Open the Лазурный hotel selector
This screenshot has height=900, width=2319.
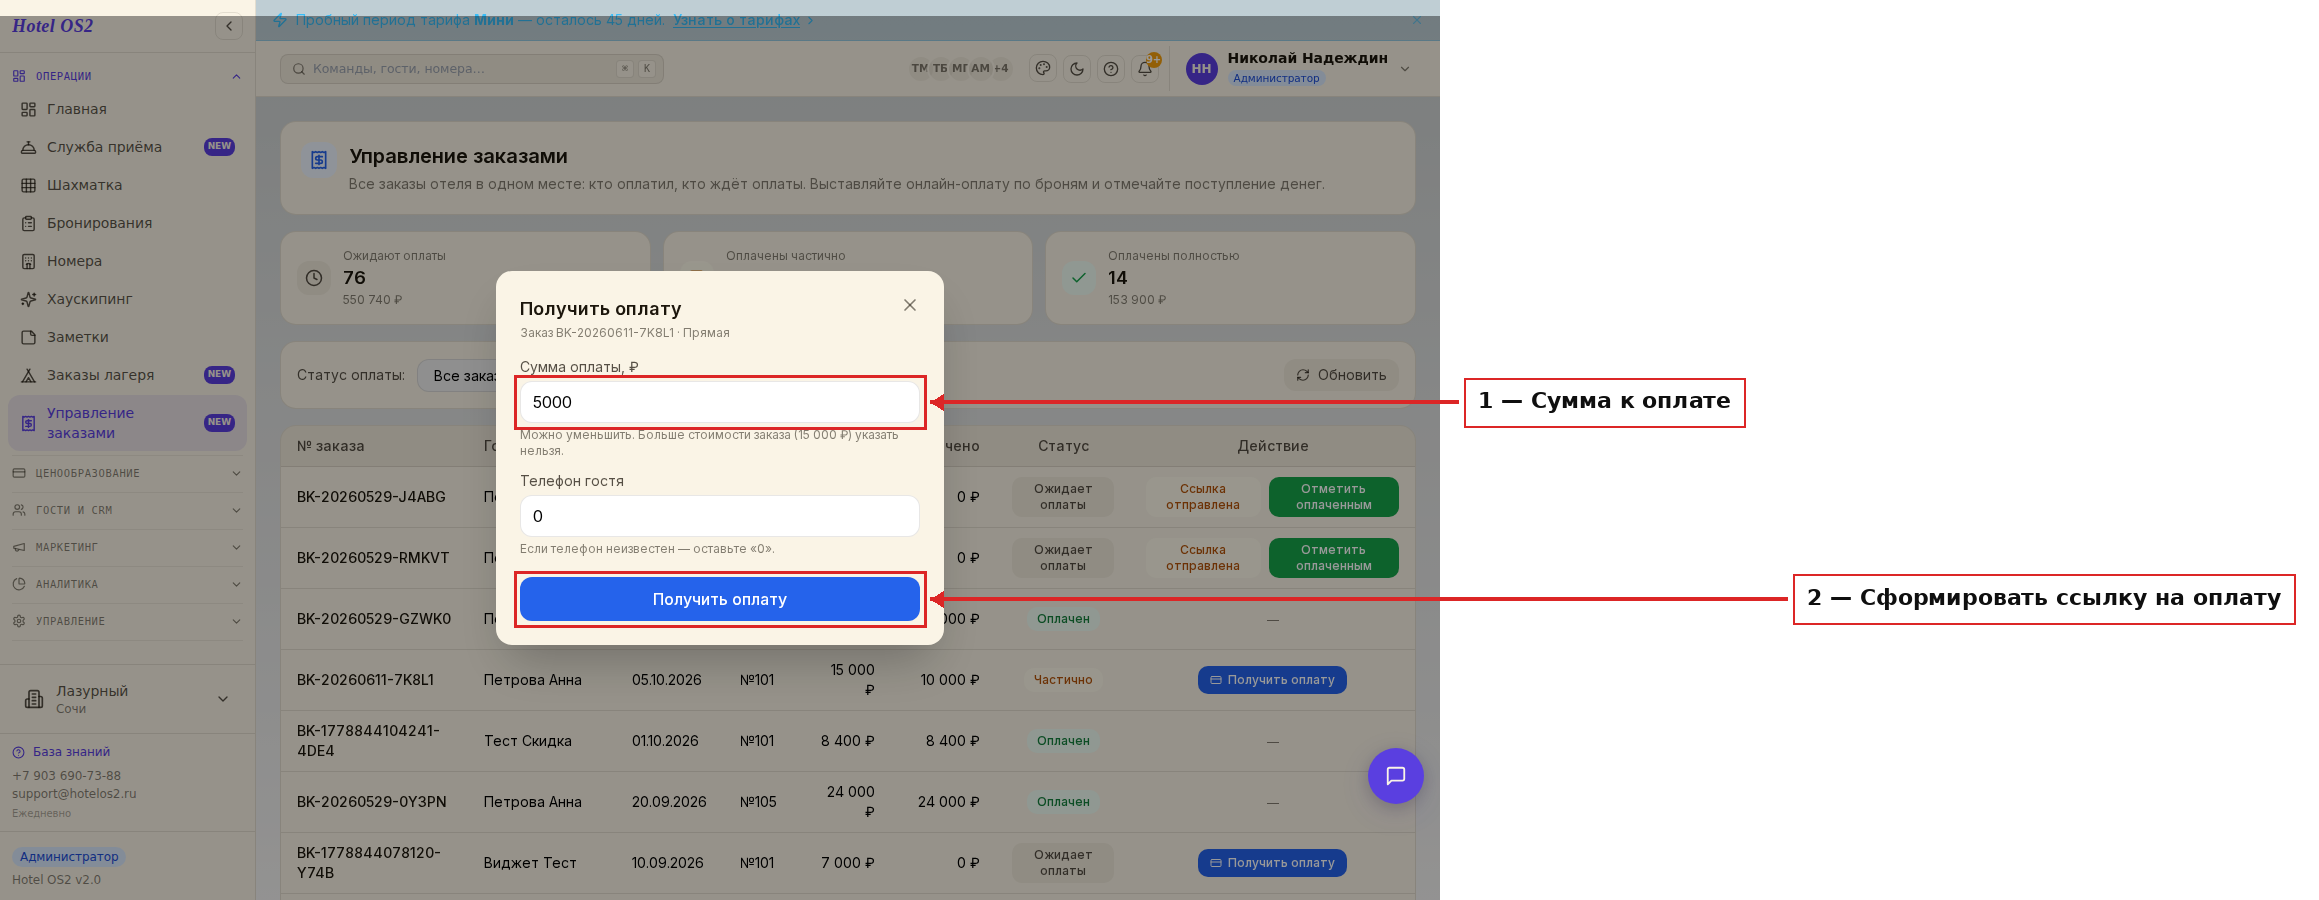127,699
